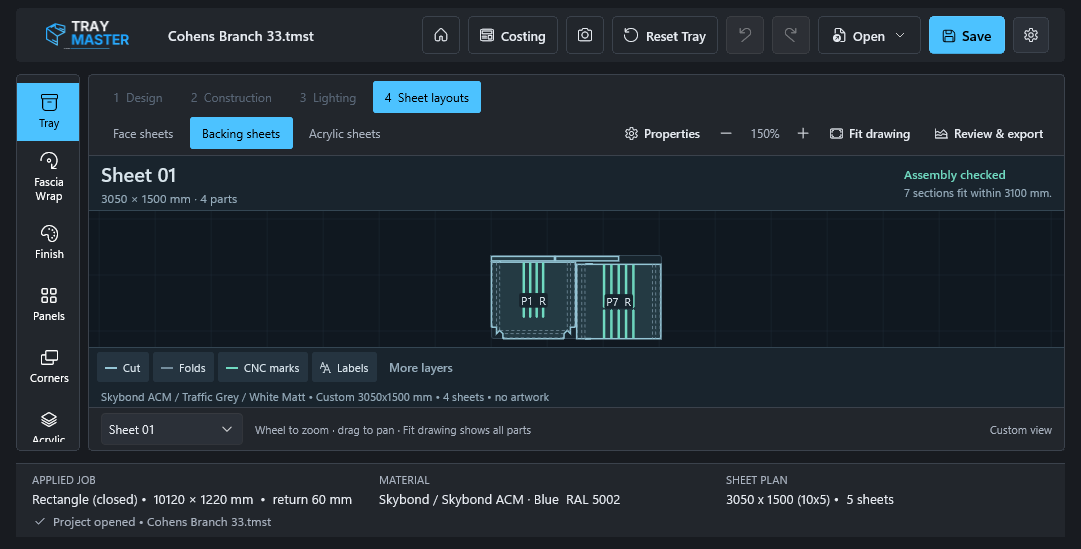1081x549 pixels.
Task: Click file name Cohens Branch 33.tmst
Action: coord(241,36)
